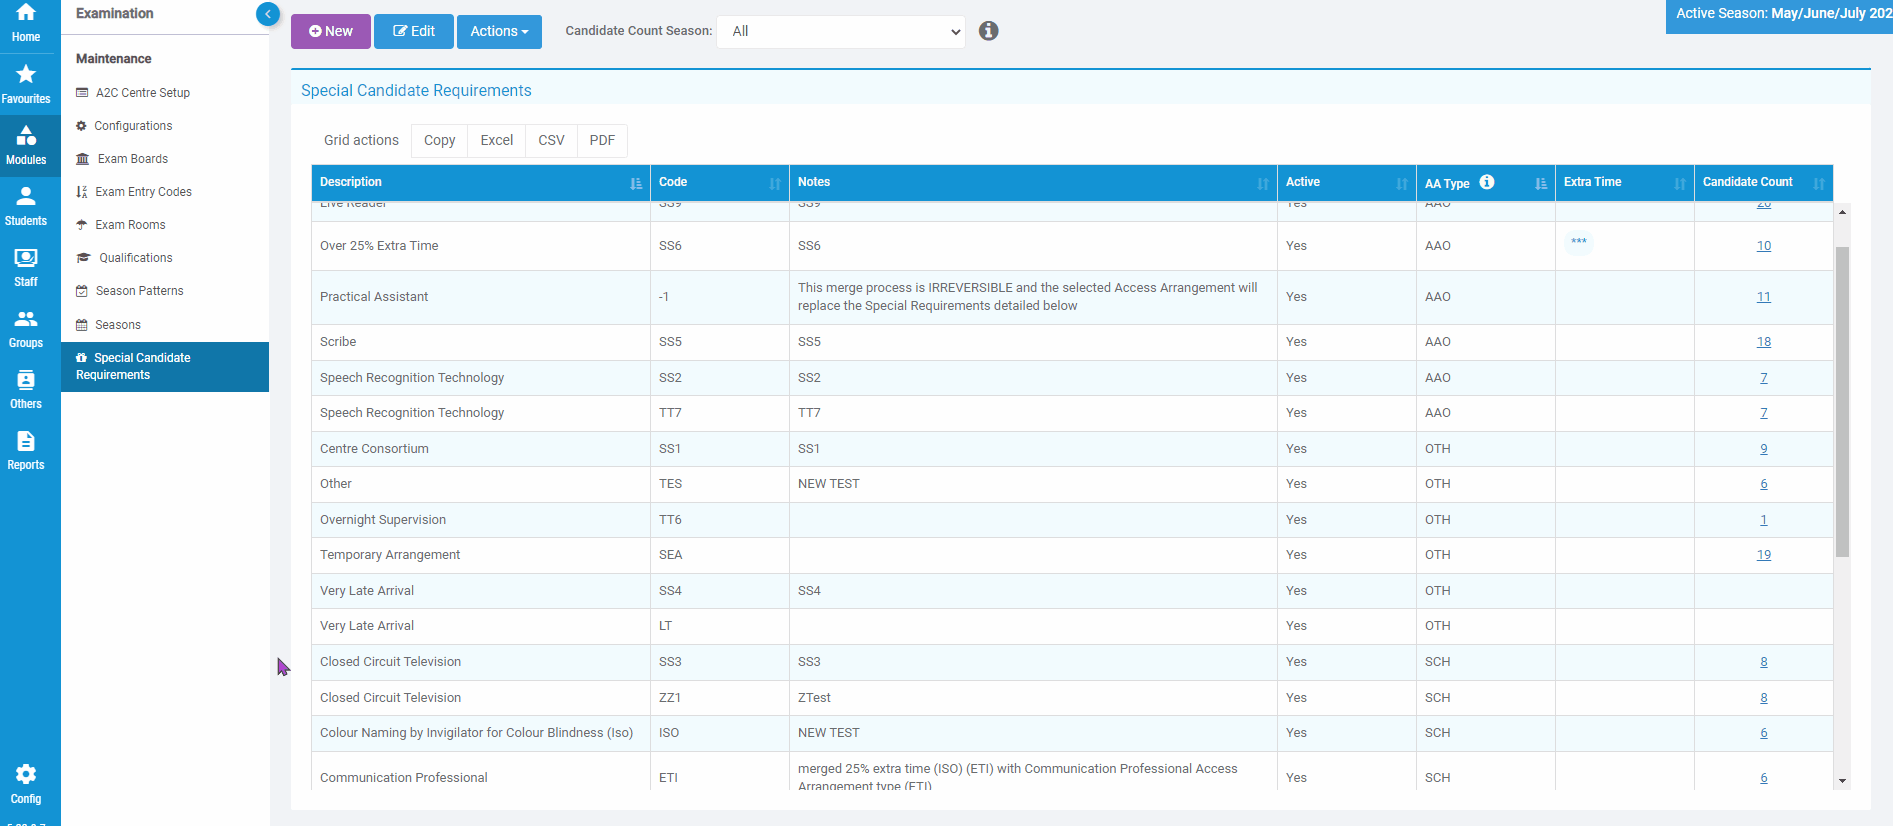Screen dimensions: 1893x826
Task: Click scrollbar up arrow
Action: (1842, 212)
